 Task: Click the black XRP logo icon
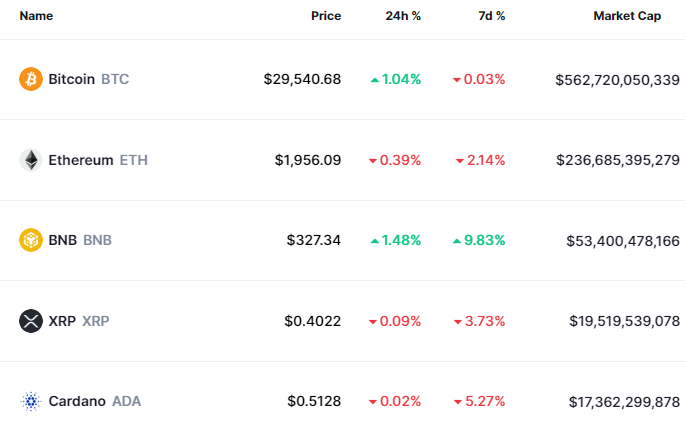[31, 321]
